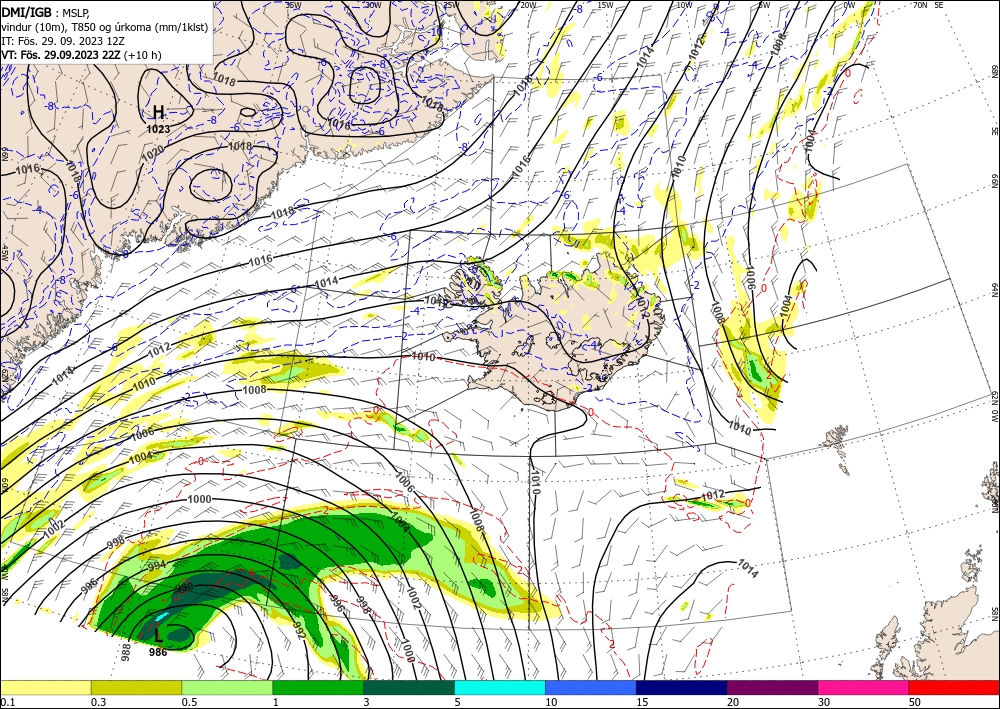Click the "70N" latitude label

tap(920, 5)
